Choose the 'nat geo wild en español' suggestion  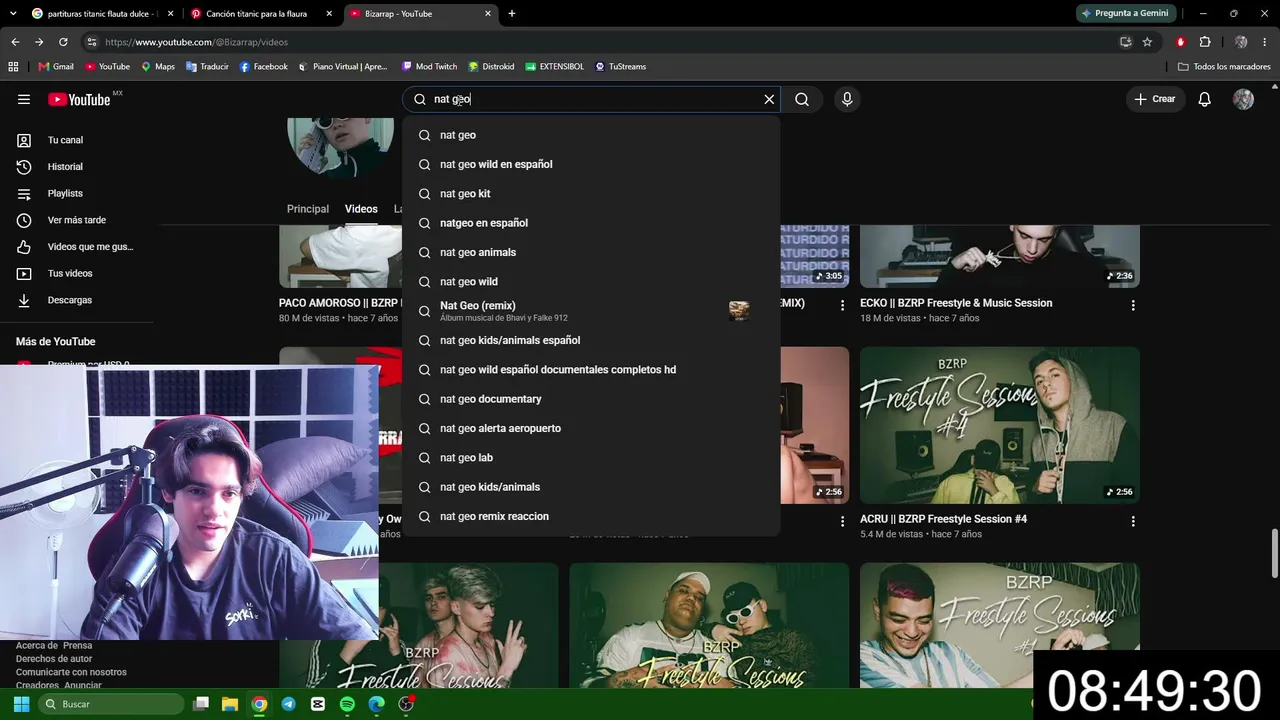pos(591,164)
